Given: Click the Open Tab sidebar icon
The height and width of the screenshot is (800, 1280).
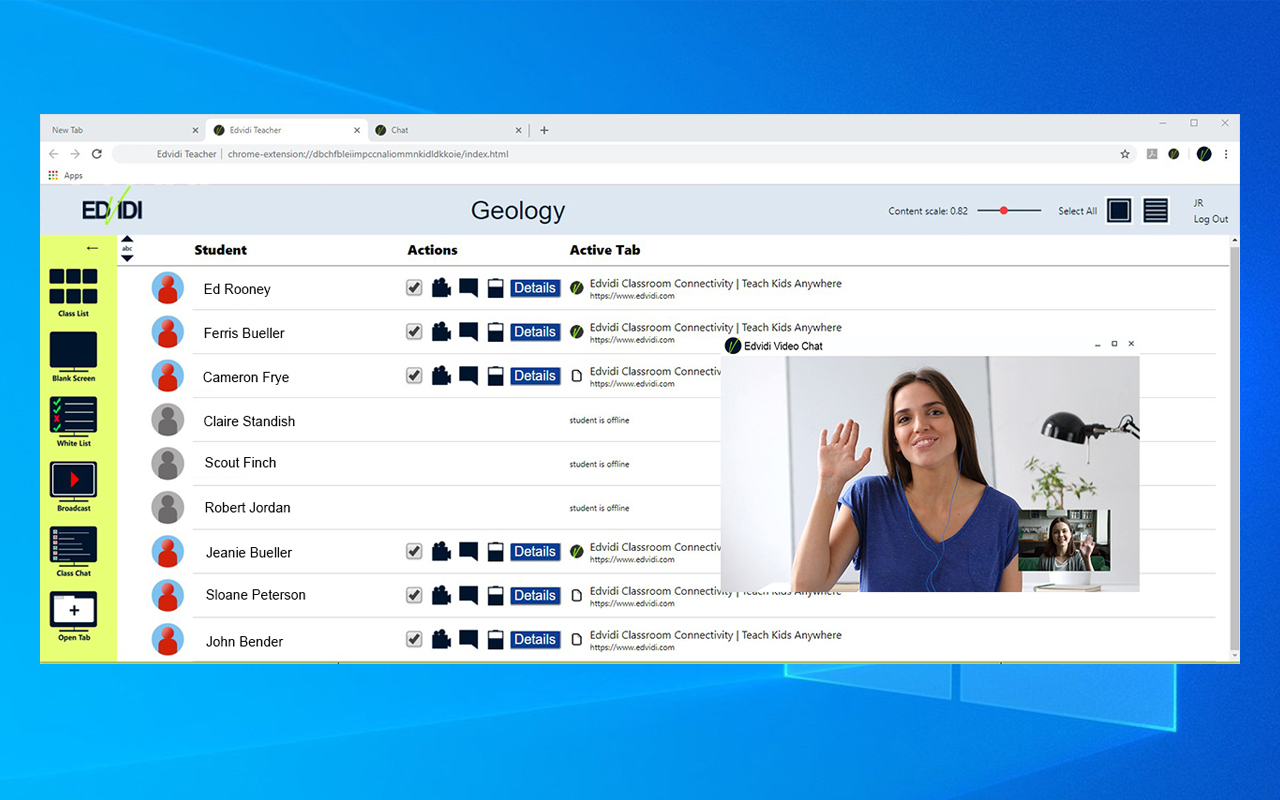Looking at the screenshot, I should [73, 615].
